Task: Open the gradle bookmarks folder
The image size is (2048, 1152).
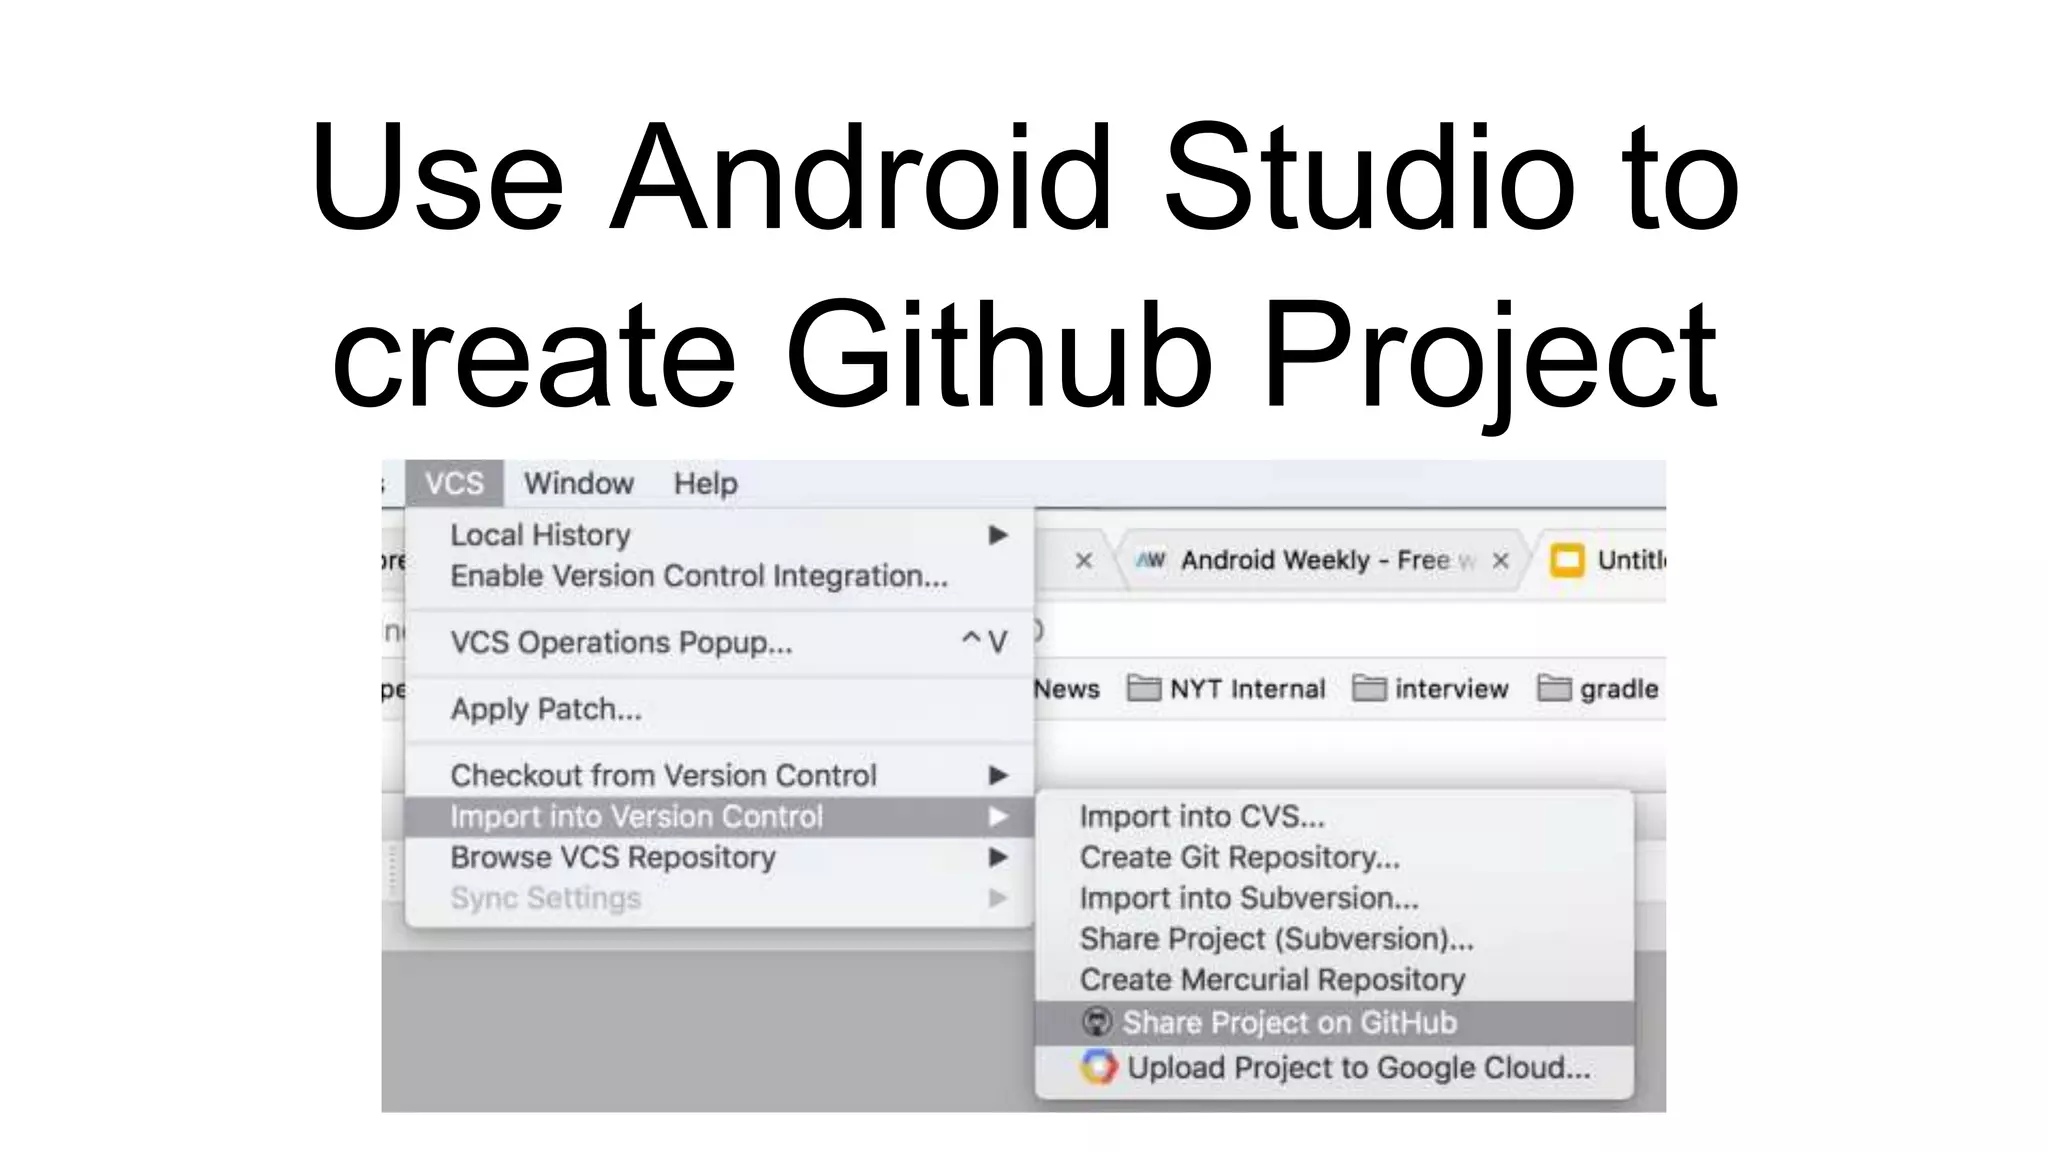Action: [1597, 689]
